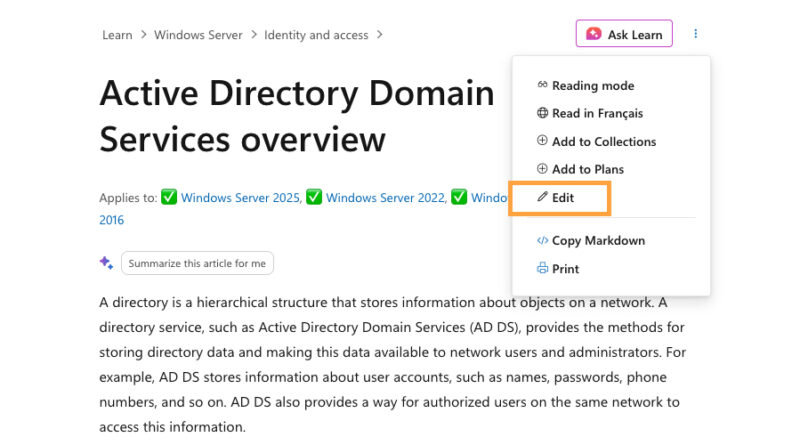Click the globe icon beside Read in Français
Image resolution: width=800 pixels, height=445 pixels.
542,113
